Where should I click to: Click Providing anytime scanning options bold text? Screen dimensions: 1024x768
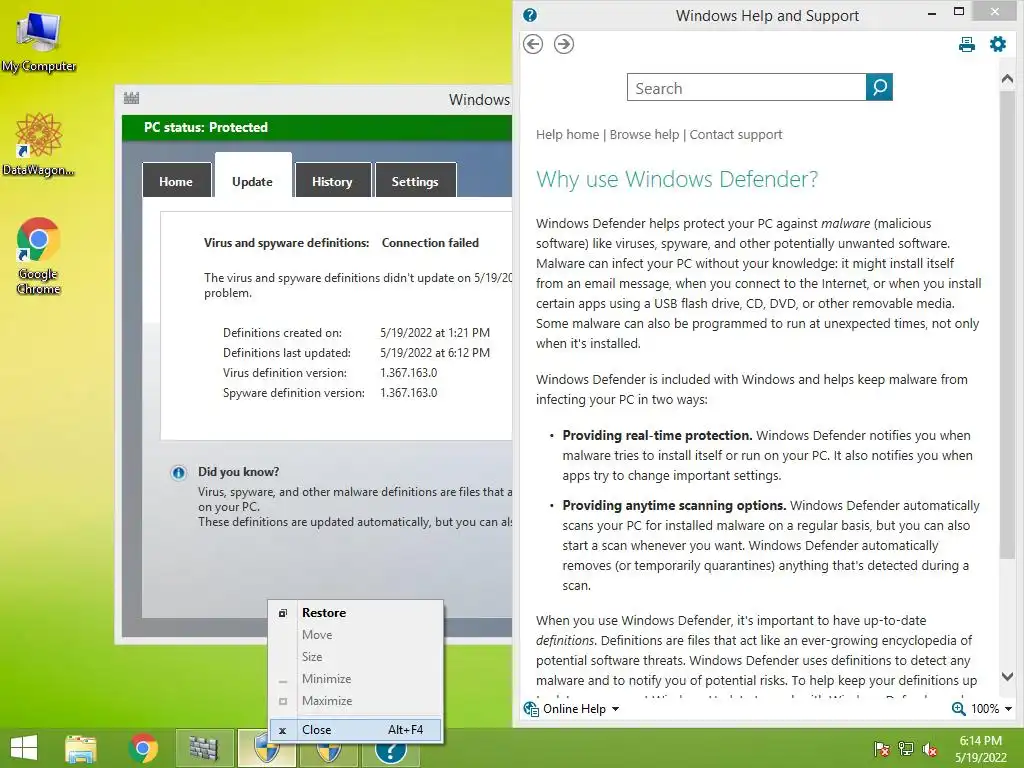point(675,505)
